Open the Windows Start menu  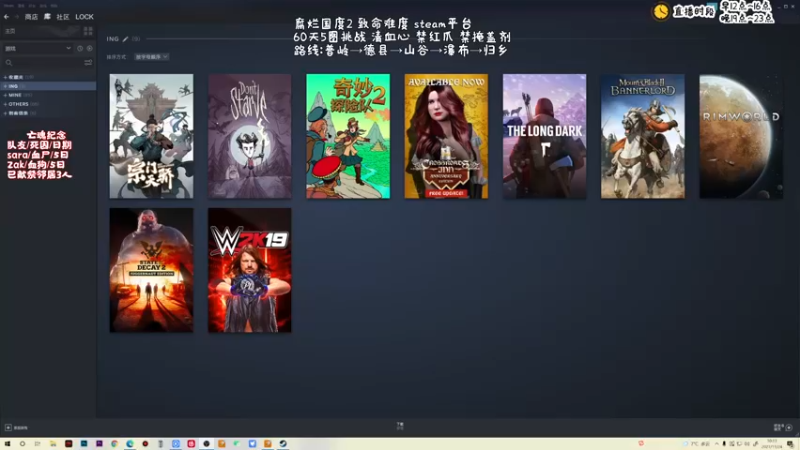pos(7,444)
